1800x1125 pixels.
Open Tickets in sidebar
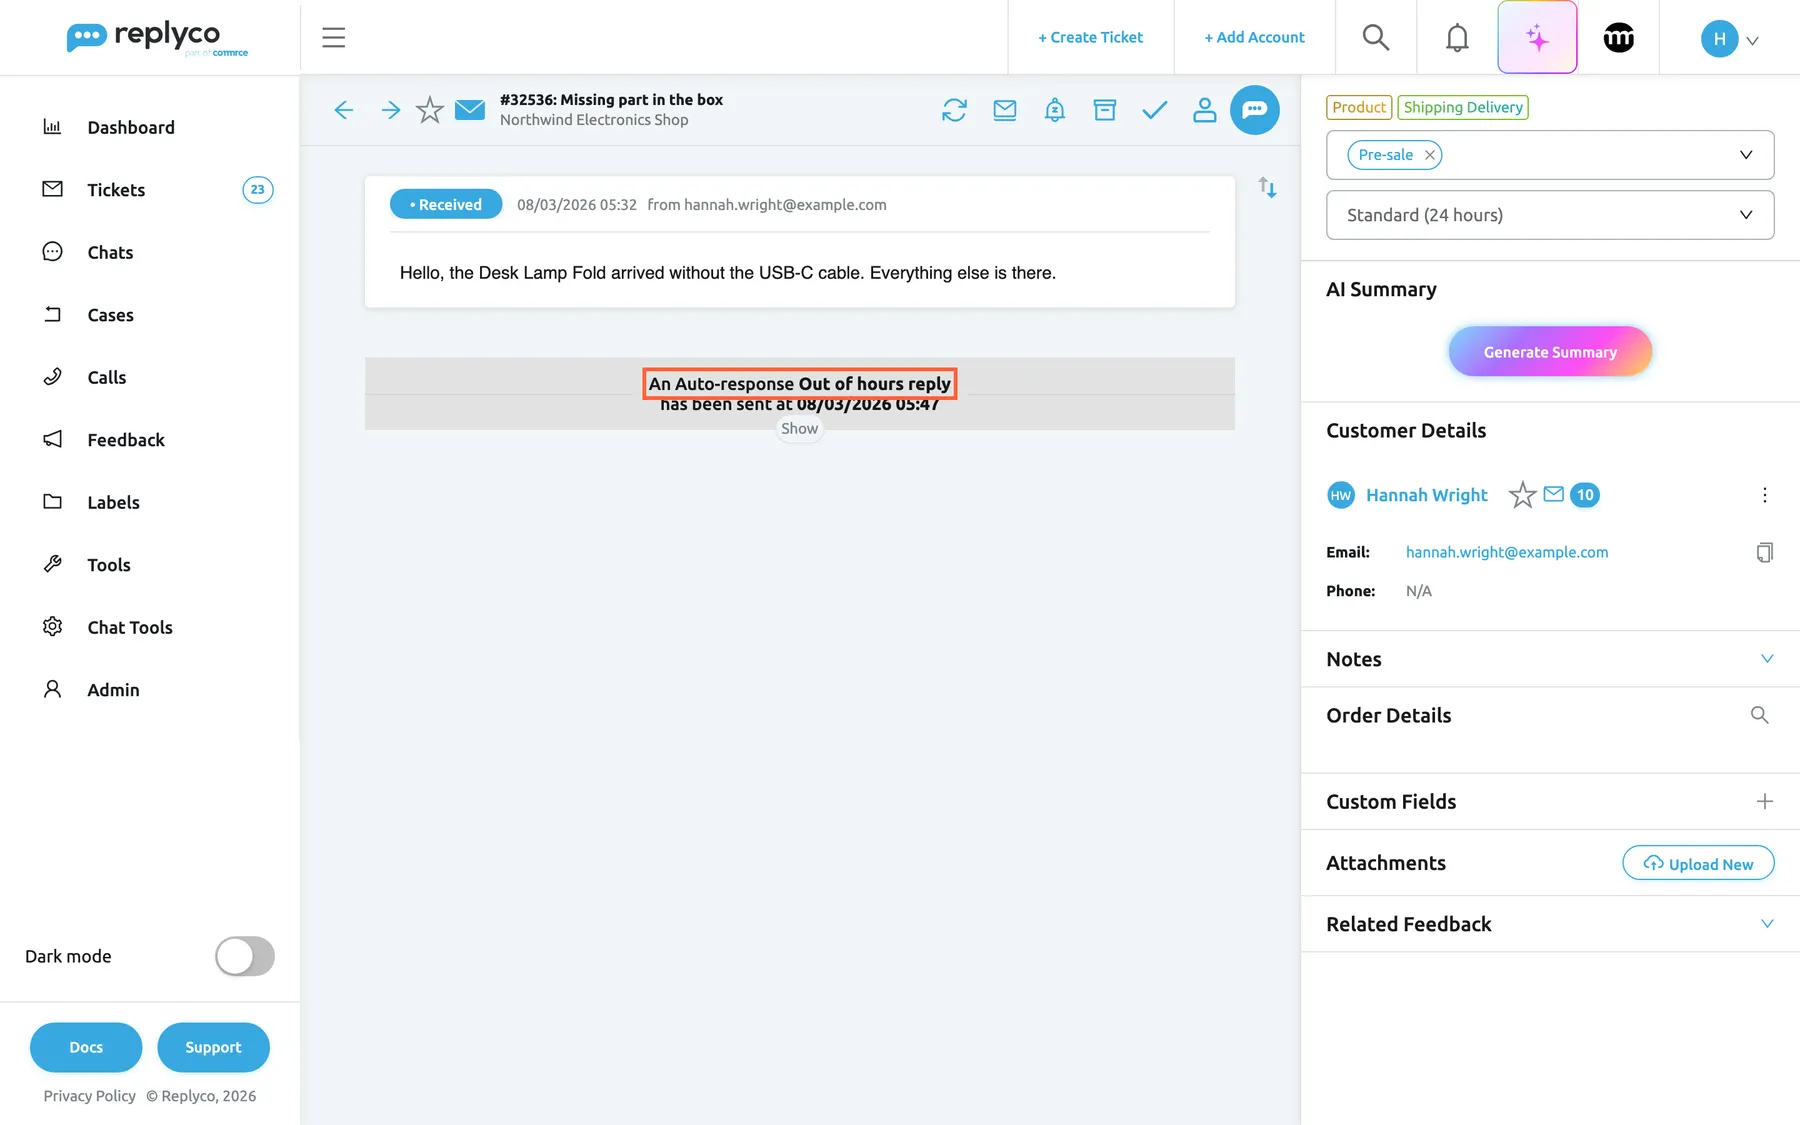click(x=116, y=190)
